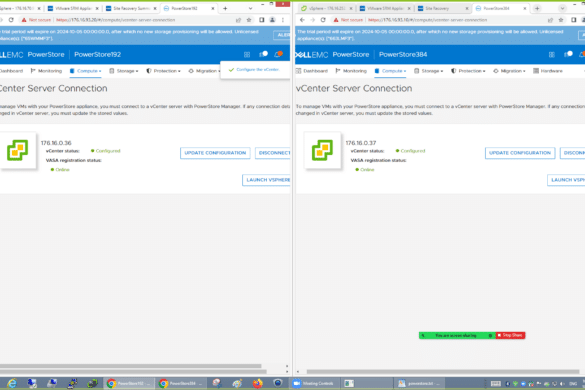Screen dimensions: 585x390
Task: Open Zoom Meeting Controls taskbar item
Action: 315,383
